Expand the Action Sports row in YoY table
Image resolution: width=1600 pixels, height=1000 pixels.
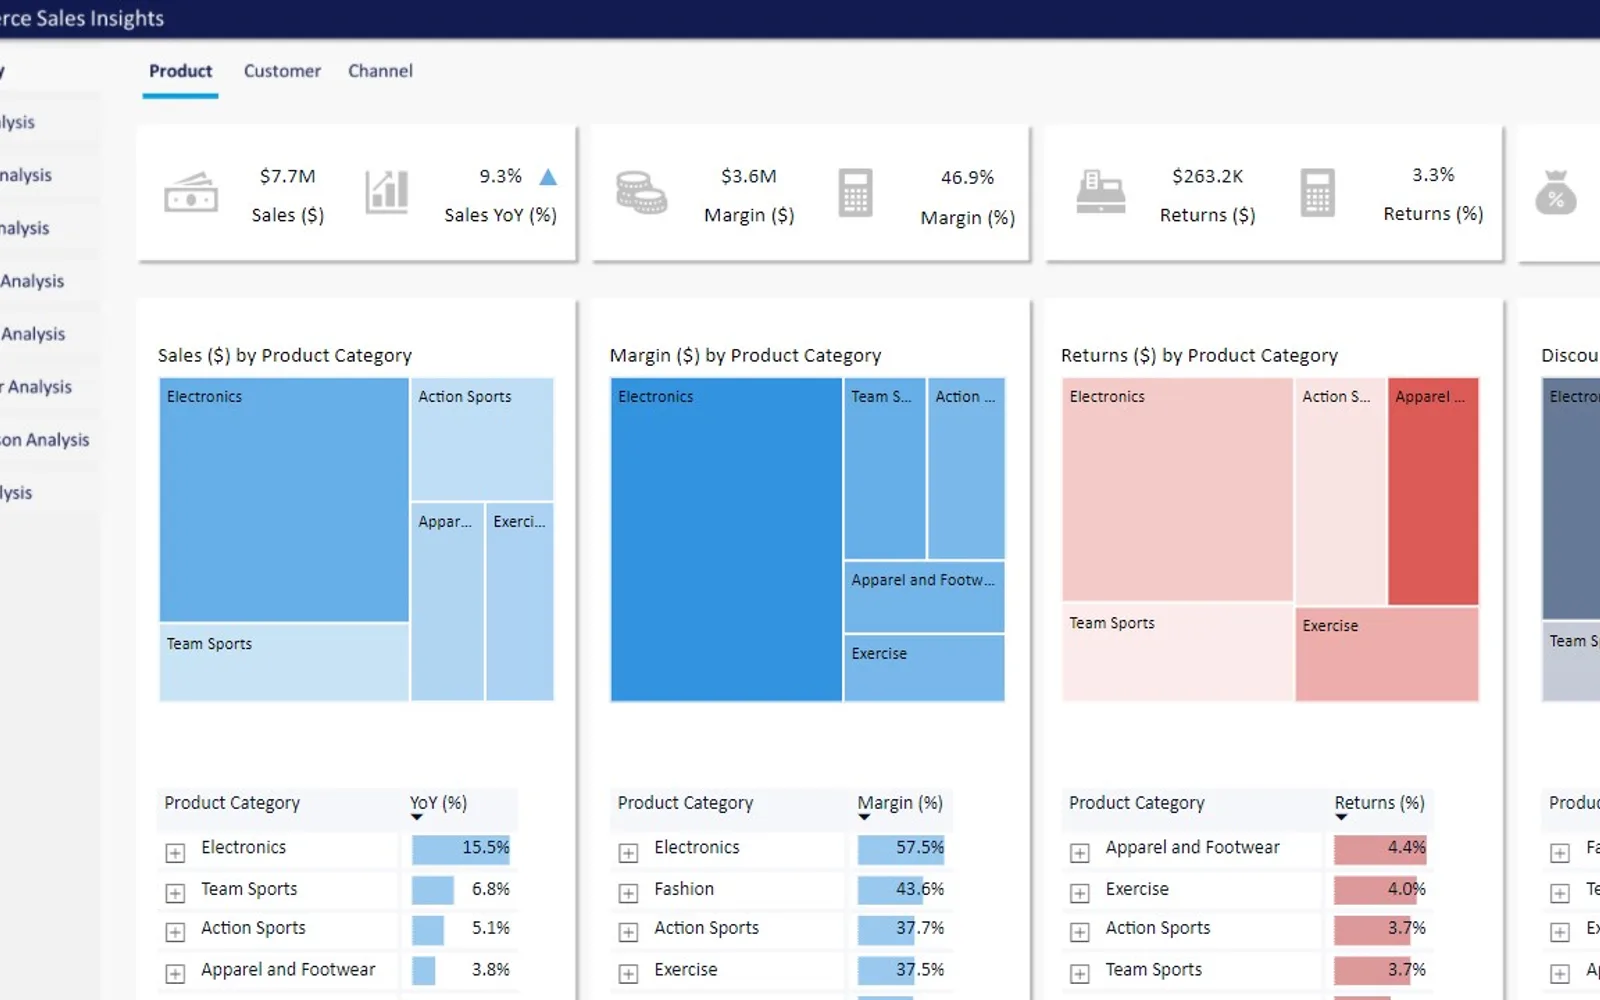tap(175, 932)
